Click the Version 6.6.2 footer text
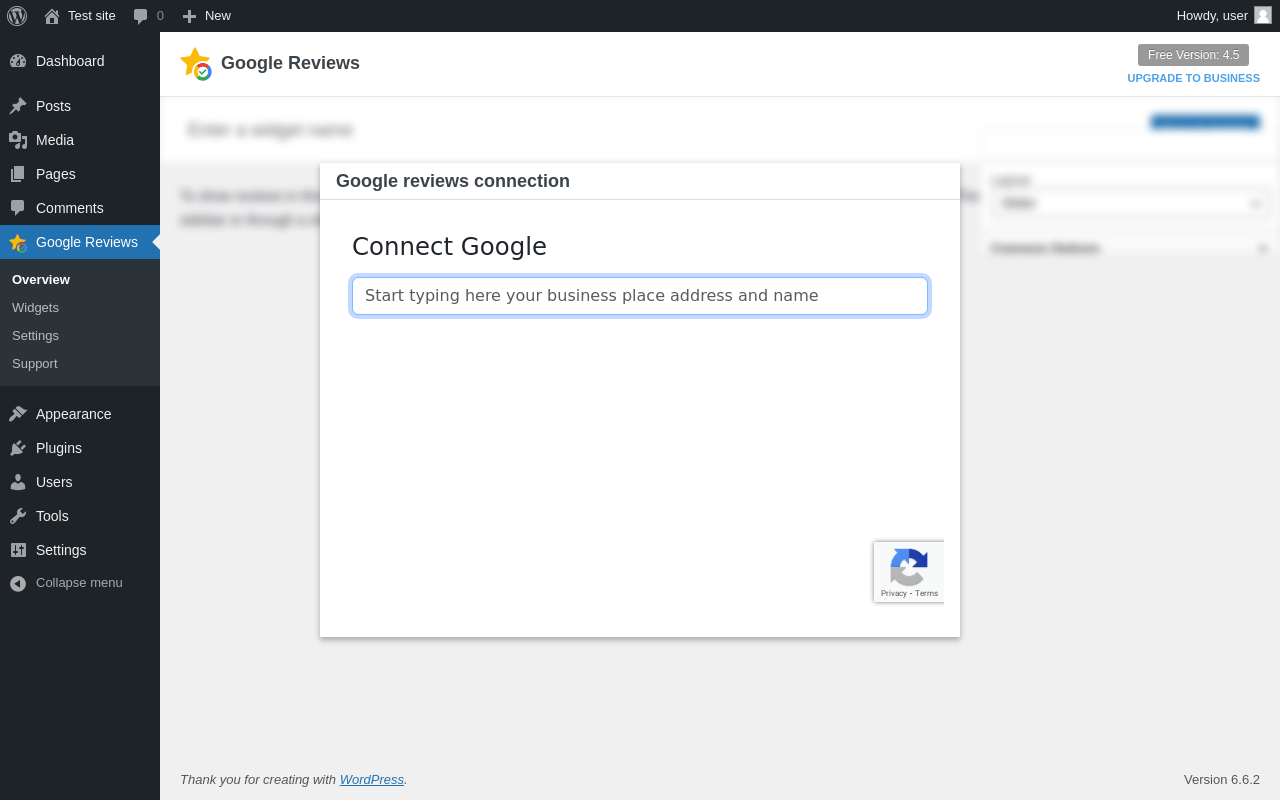 pyautogui.click(x=1222, y=779)
